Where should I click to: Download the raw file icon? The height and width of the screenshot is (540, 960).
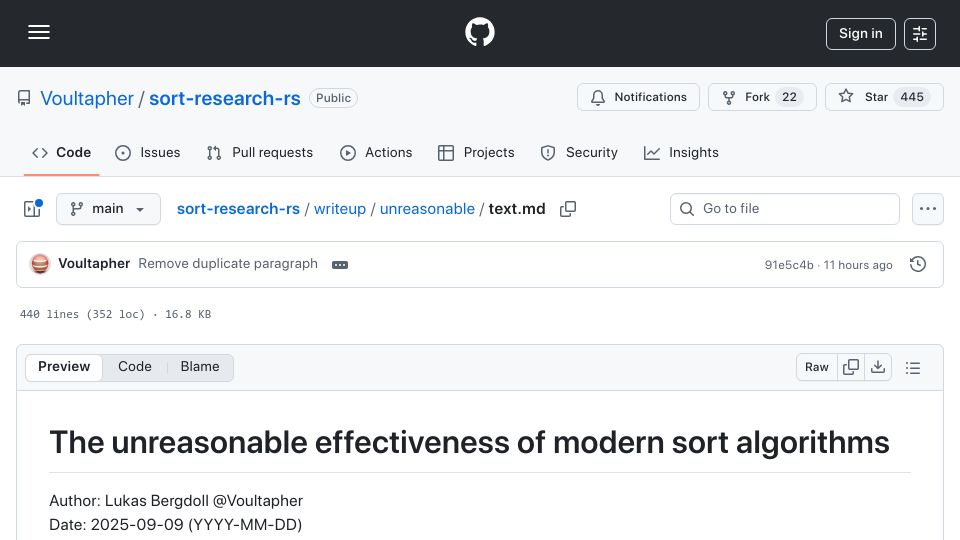coord(878,367)
